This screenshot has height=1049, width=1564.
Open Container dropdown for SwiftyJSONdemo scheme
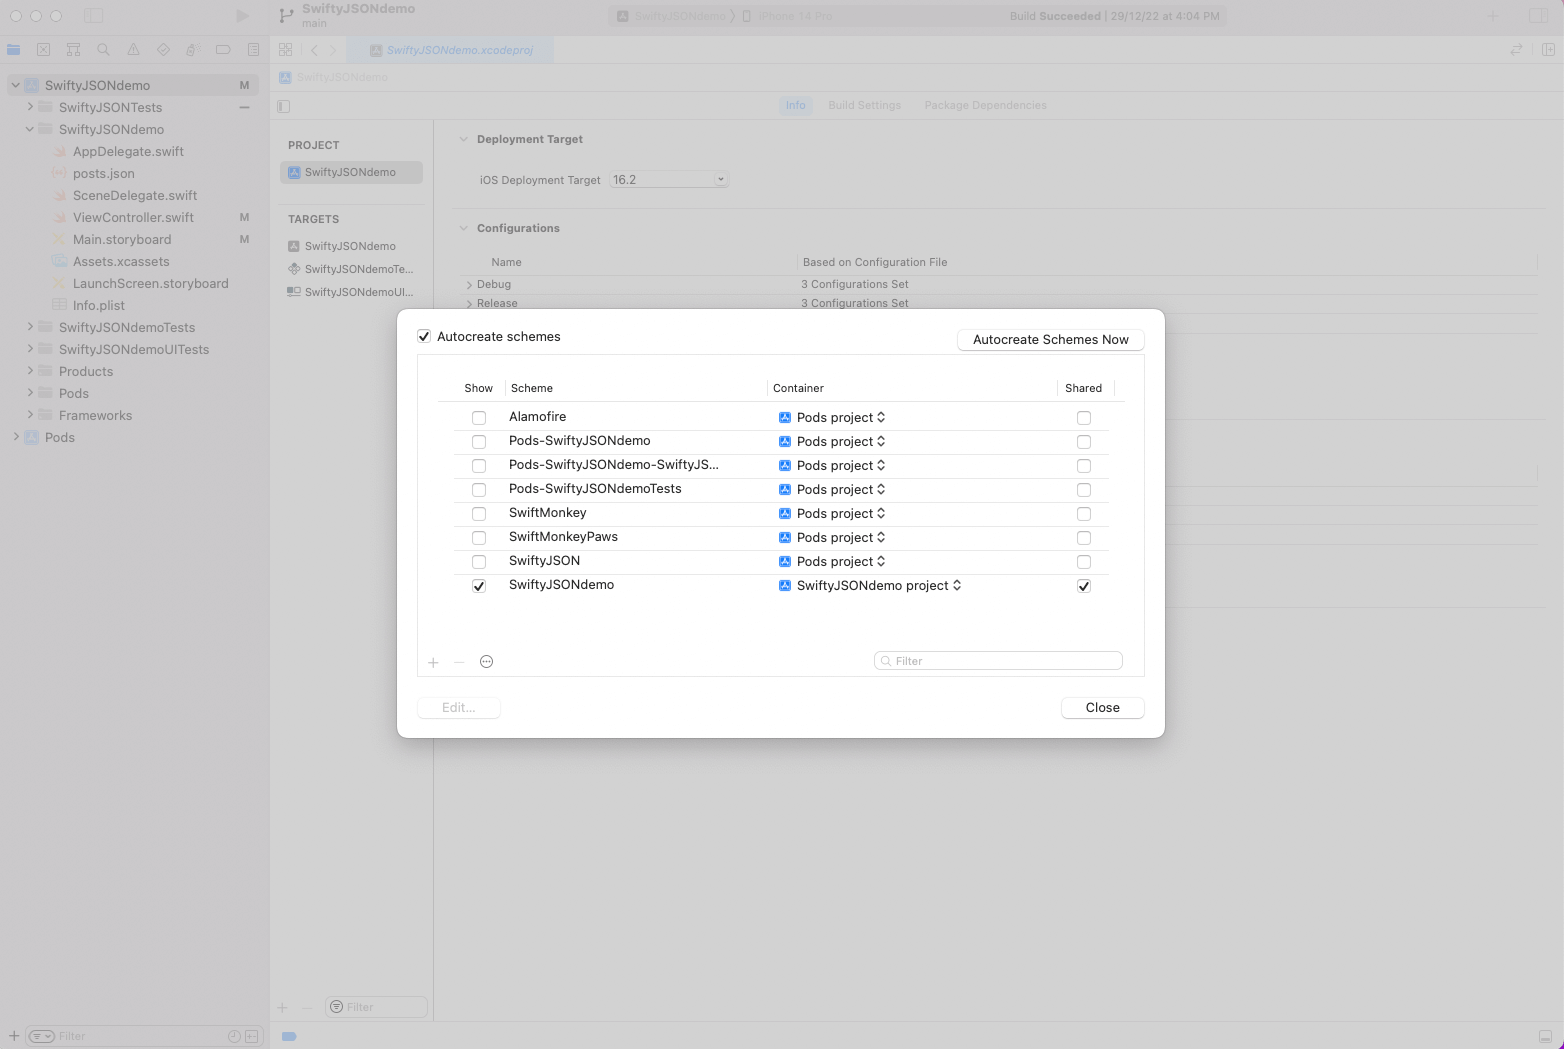click(878, 586)
